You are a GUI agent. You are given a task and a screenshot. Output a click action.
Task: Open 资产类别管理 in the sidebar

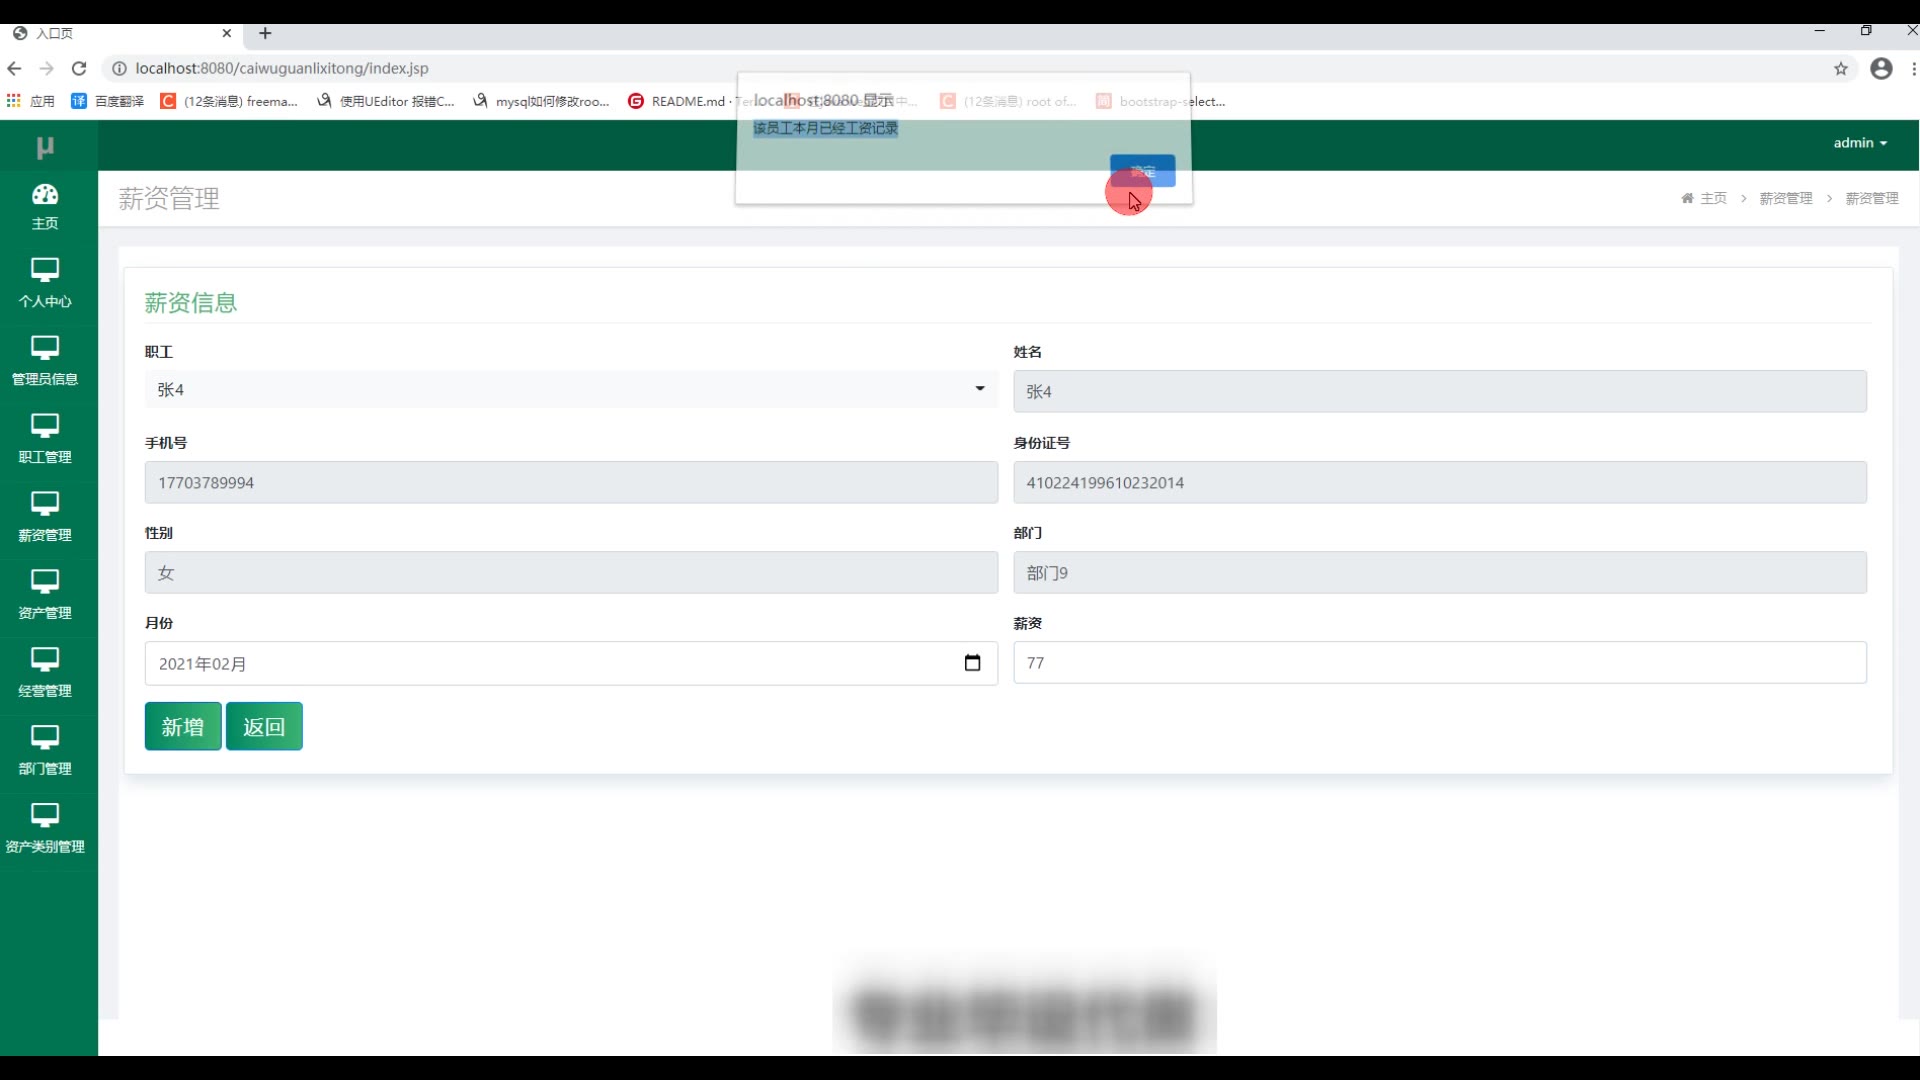45,830
